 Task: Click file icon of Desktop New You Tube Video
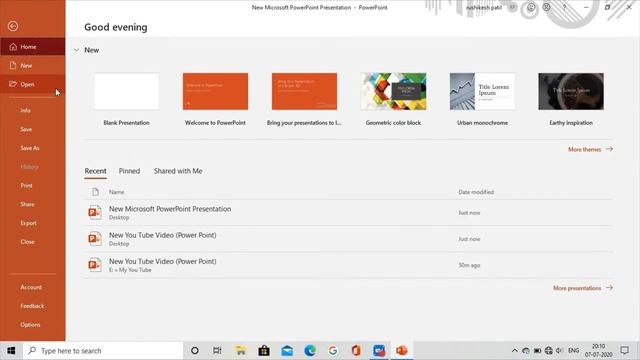point(95,239)
